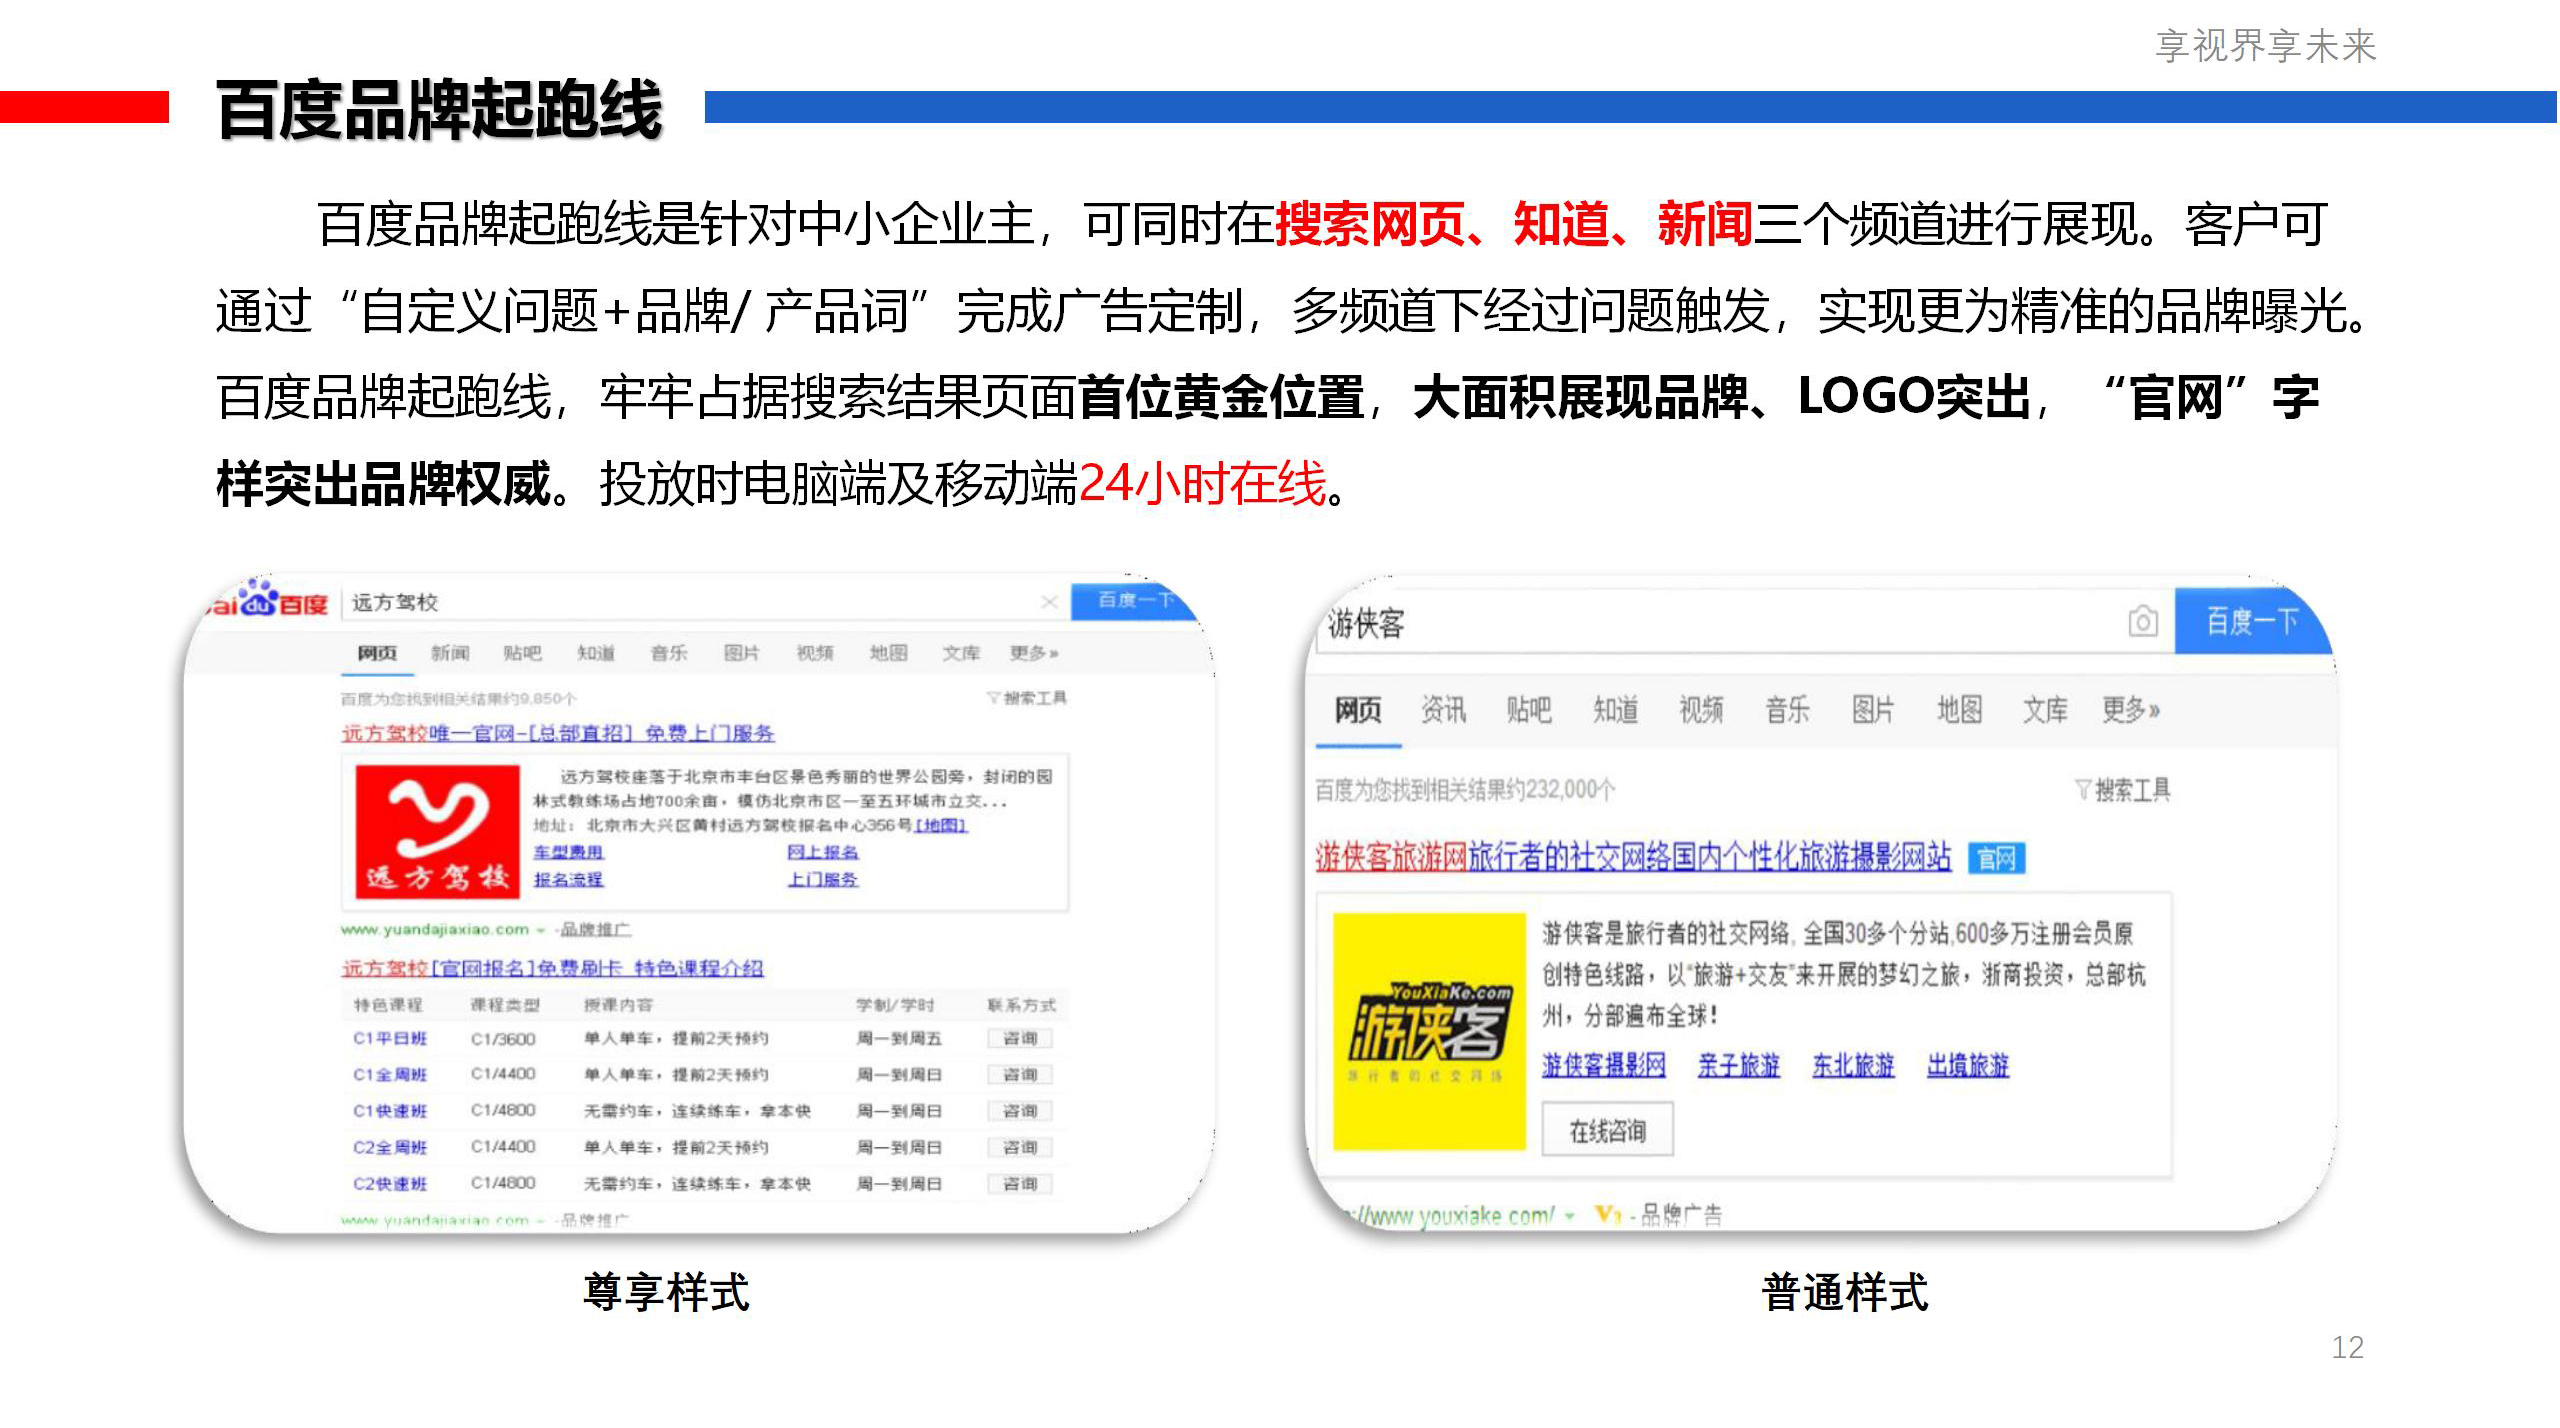Select 视频 tab in right screenshot

(1702, 710)
